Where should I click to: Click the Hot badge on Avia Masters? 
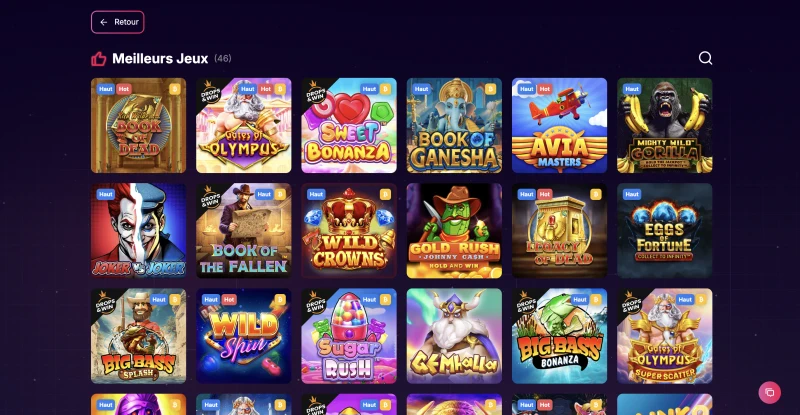(545, 89)
